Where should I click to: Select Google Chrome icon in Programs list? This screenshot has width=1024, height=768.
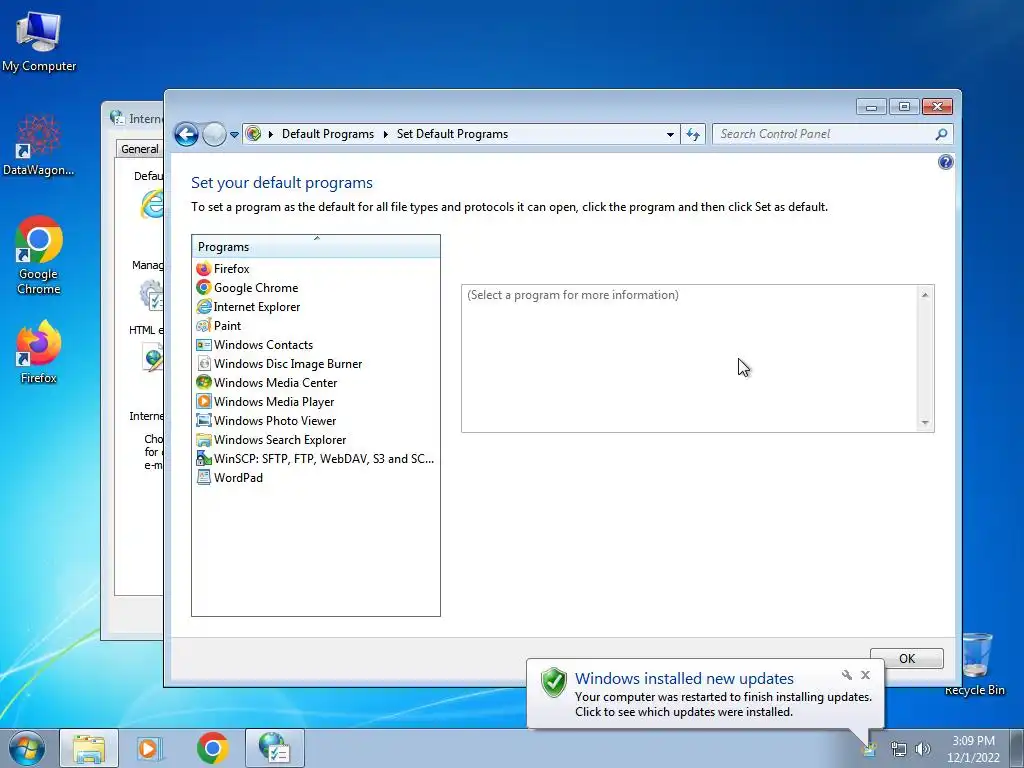[204, 287]
